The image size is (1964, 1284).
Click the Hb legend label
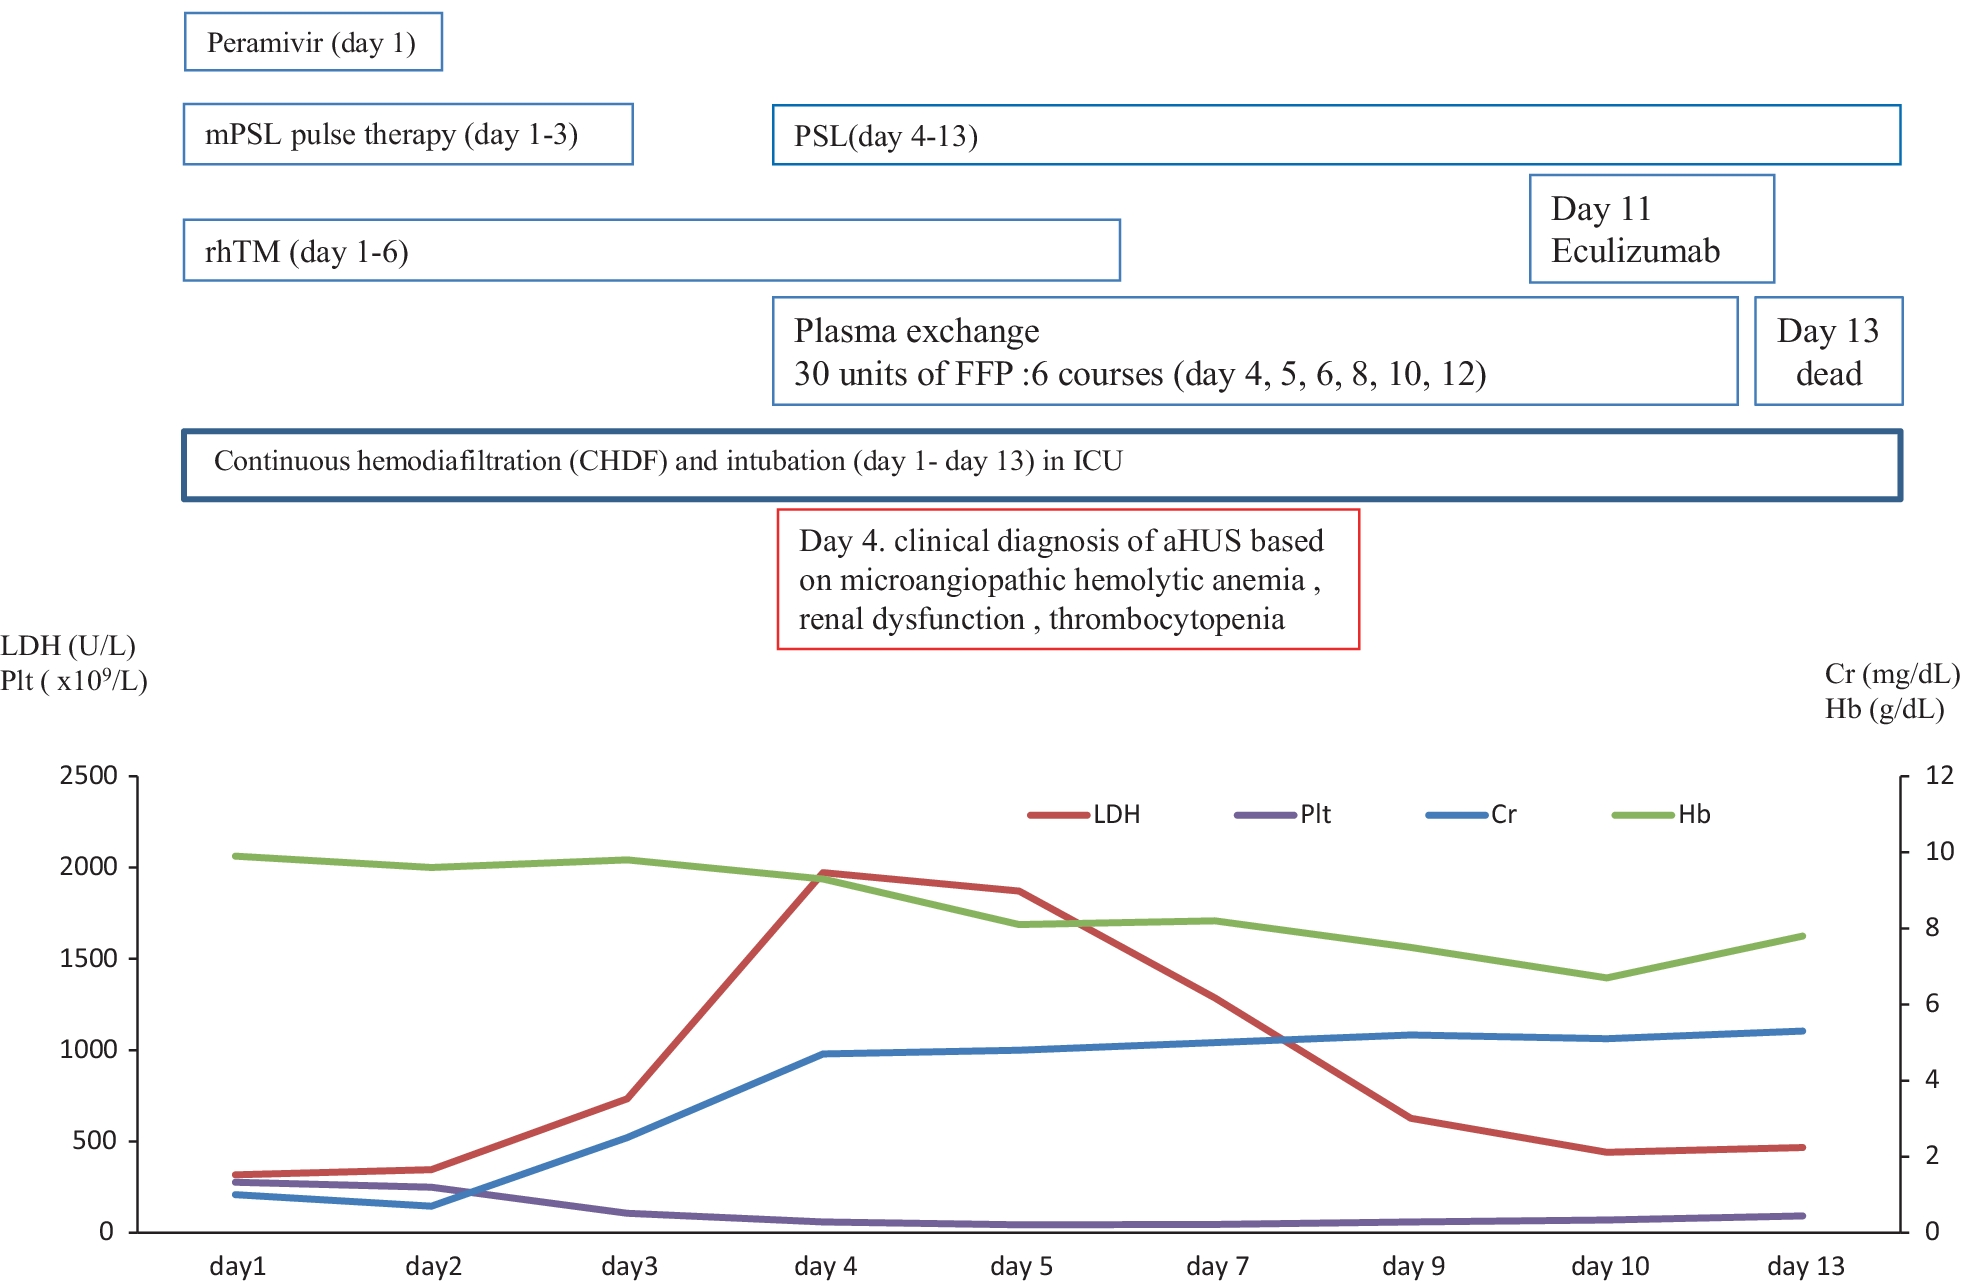coord(1695,815)
